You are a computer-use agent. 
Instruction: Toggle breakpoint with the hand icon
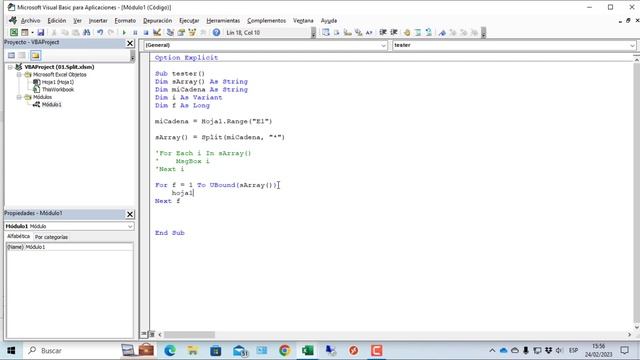click(x=407, y=32)
